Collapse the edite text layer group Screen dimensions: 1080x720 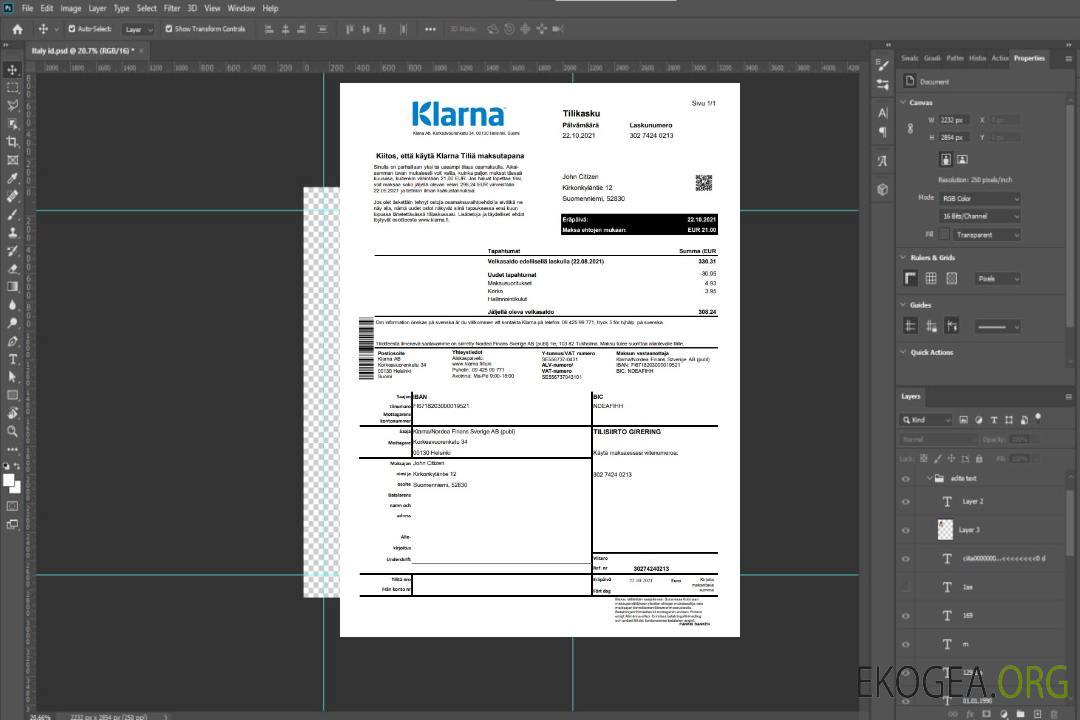click(x=930, y=478)
